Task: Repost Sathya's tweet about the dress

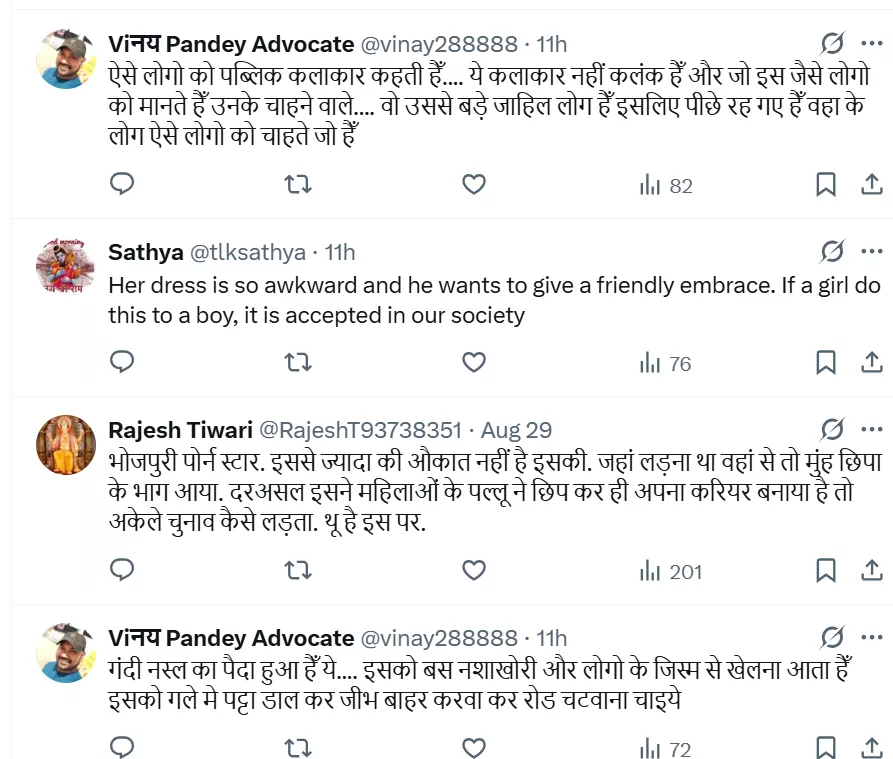Action: coord(298,362)
